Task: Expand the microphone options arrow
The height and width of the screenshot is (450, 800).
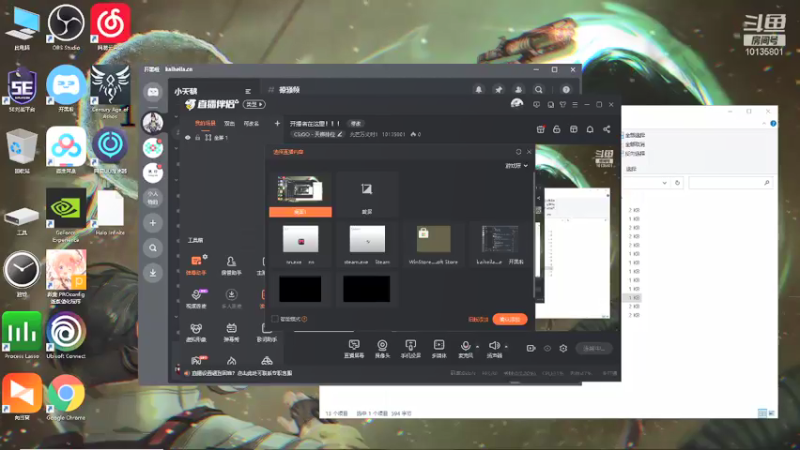Action: pos(478,346)
